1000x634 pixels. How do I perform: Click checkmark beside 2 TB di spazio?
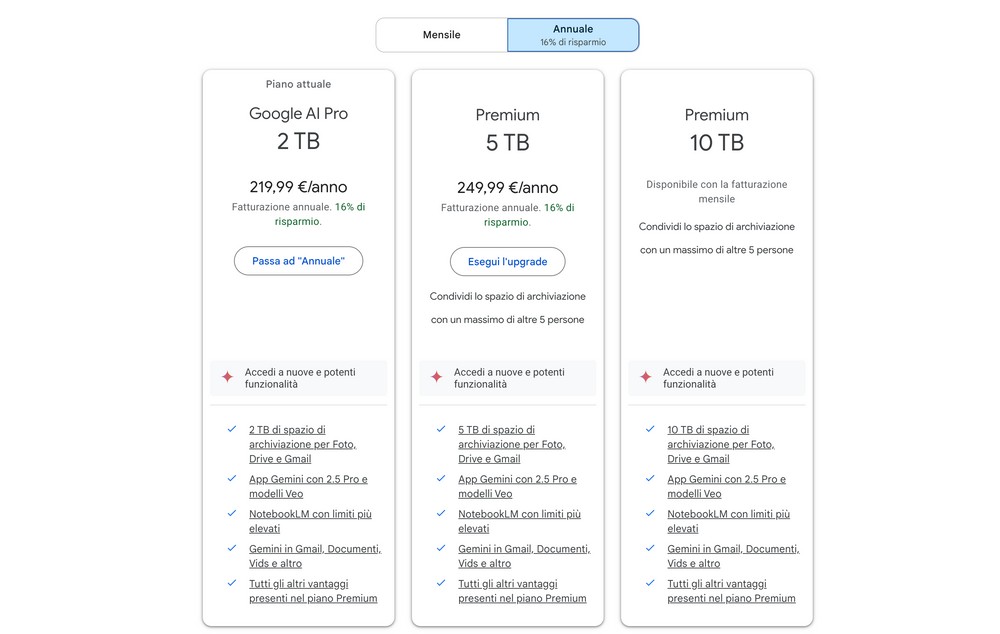point(232,429)
